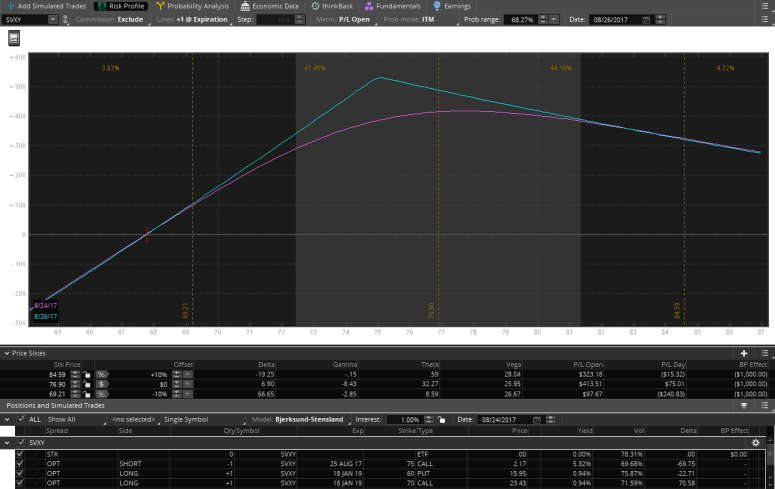Image resolution: width=775 pixels, height=489 pixels.
Task: Click the Add Simulated Trades tab icon
Action: 10,6
